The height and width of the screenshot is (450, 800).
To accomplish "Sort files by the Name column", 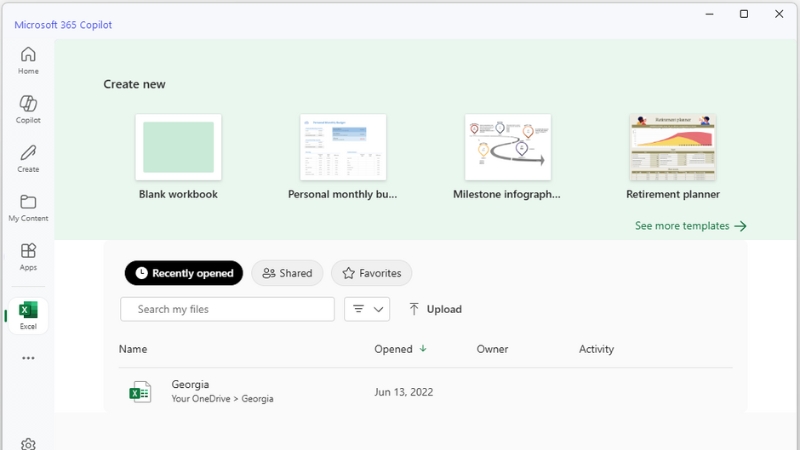I will (133, 349).
